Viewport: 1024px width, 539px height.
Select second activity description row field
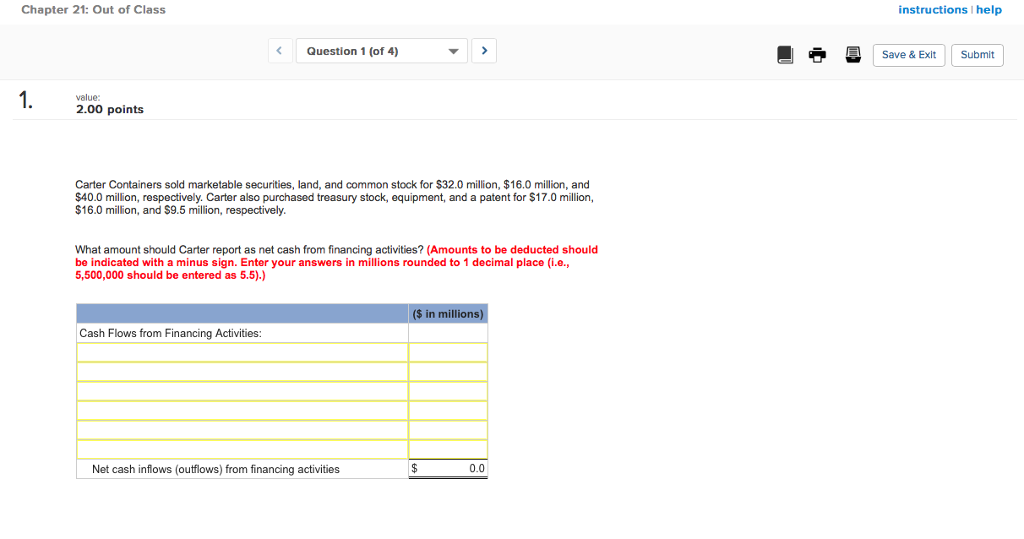[x=242, y=372]
